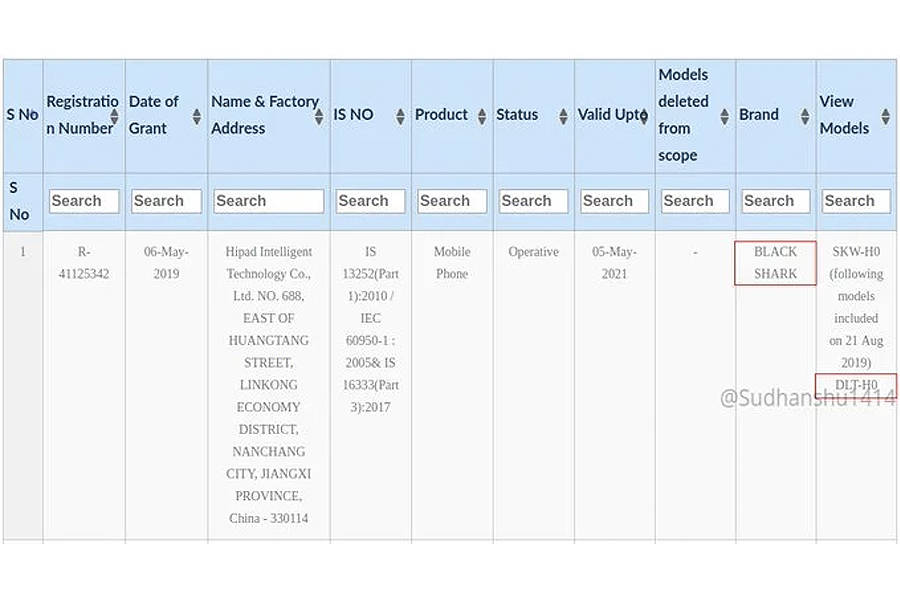The width and height of the screenshot is (900, 600).
Task: Select the Valid Upto header label
Action: (612, 115)
